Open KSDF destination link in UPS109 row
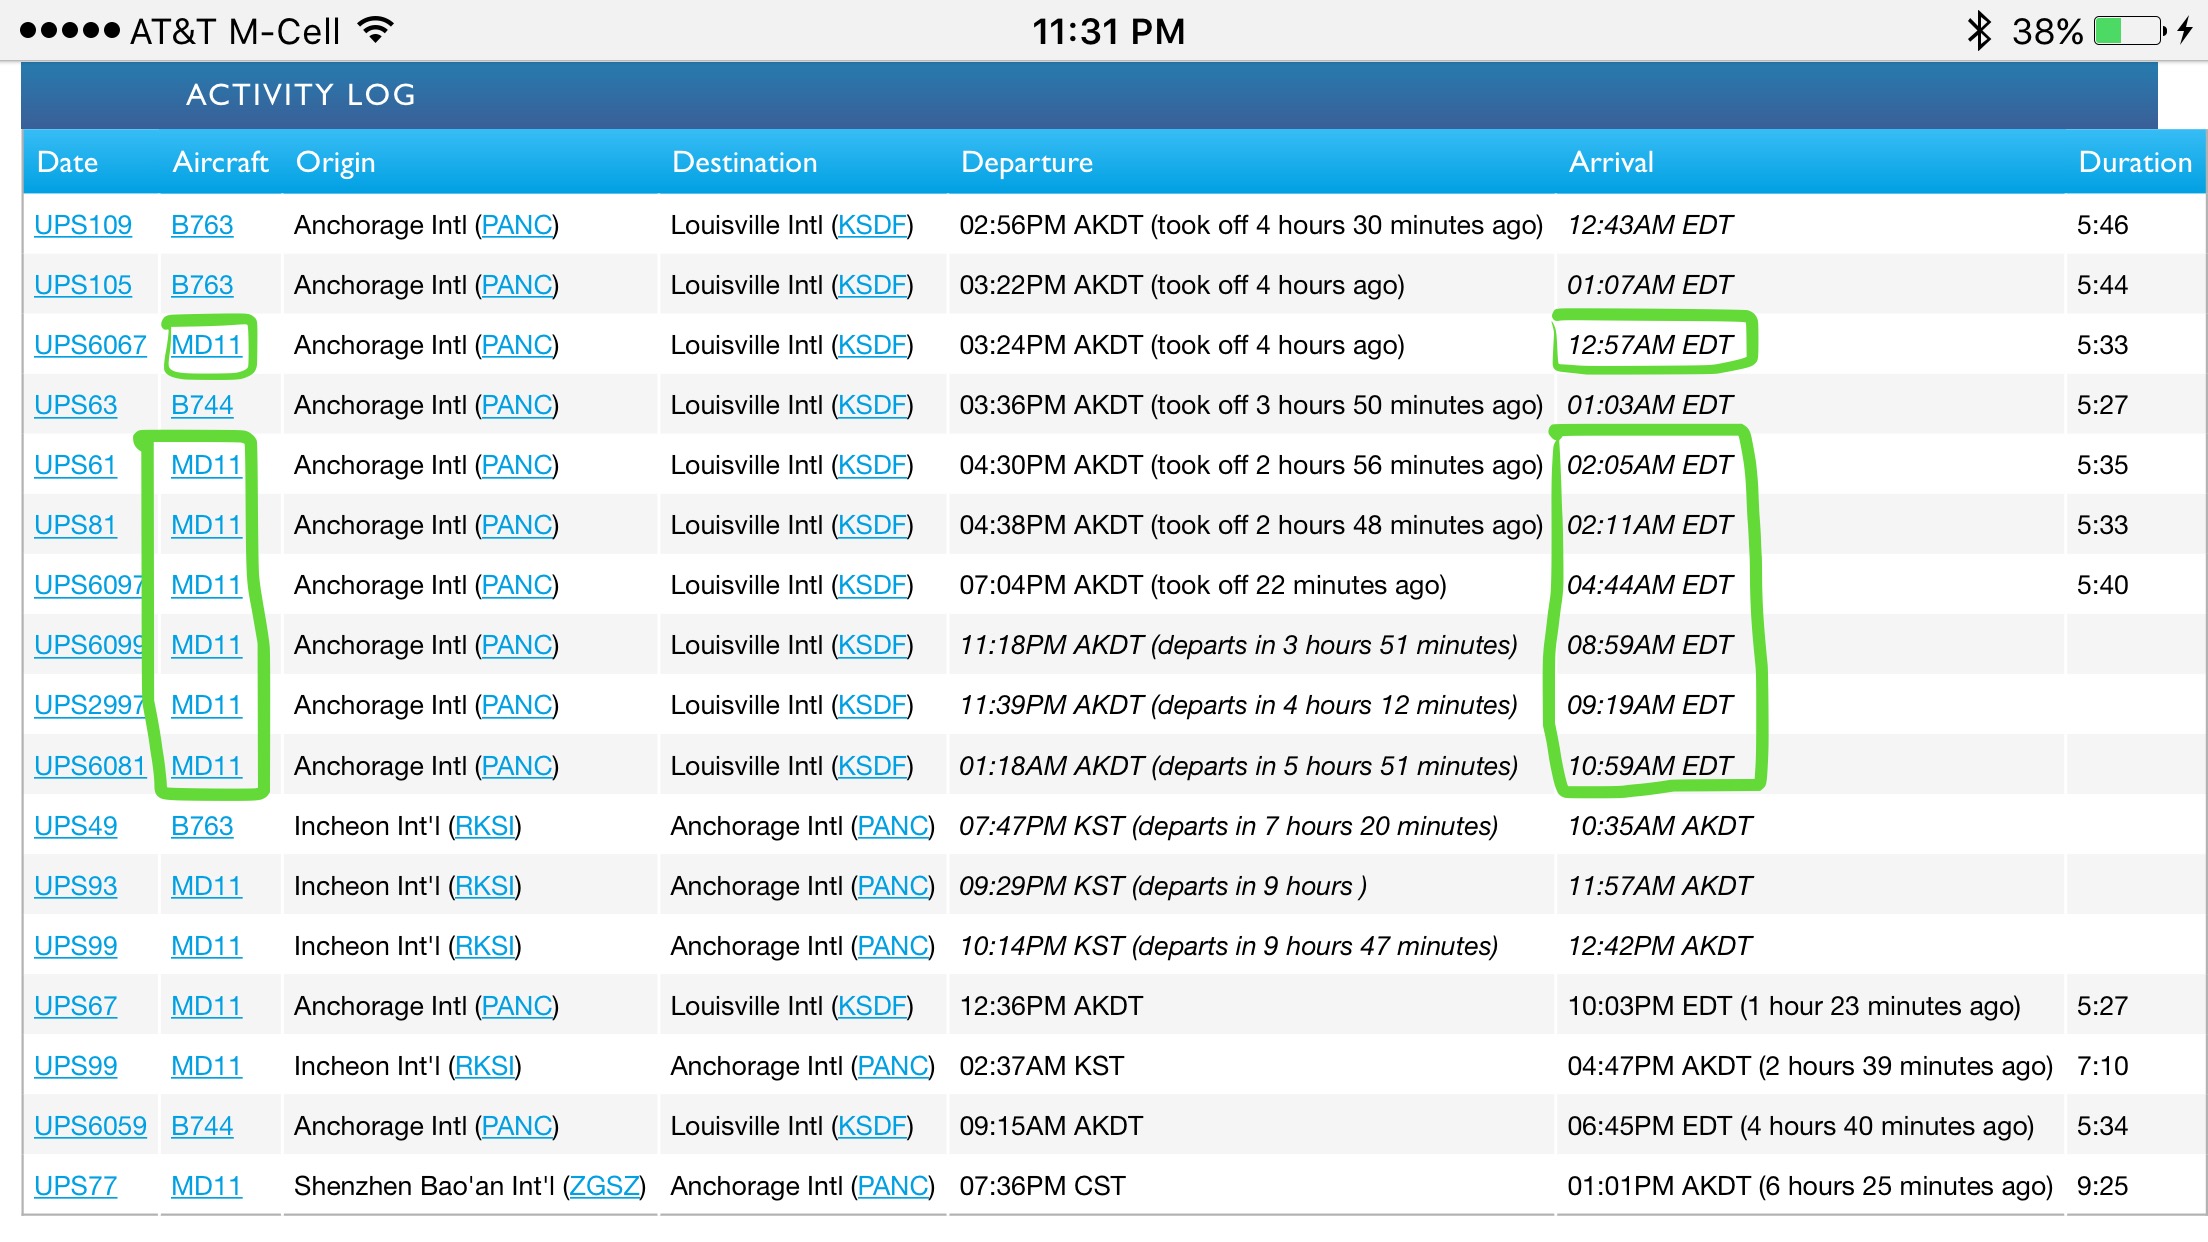 (873, 225)
